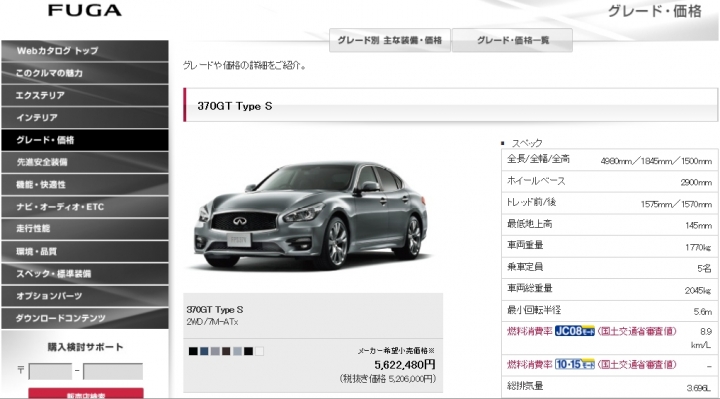Click the 車両総重量 spec label
This screenshot has width=720, height=399.
(x=529, y=288)
